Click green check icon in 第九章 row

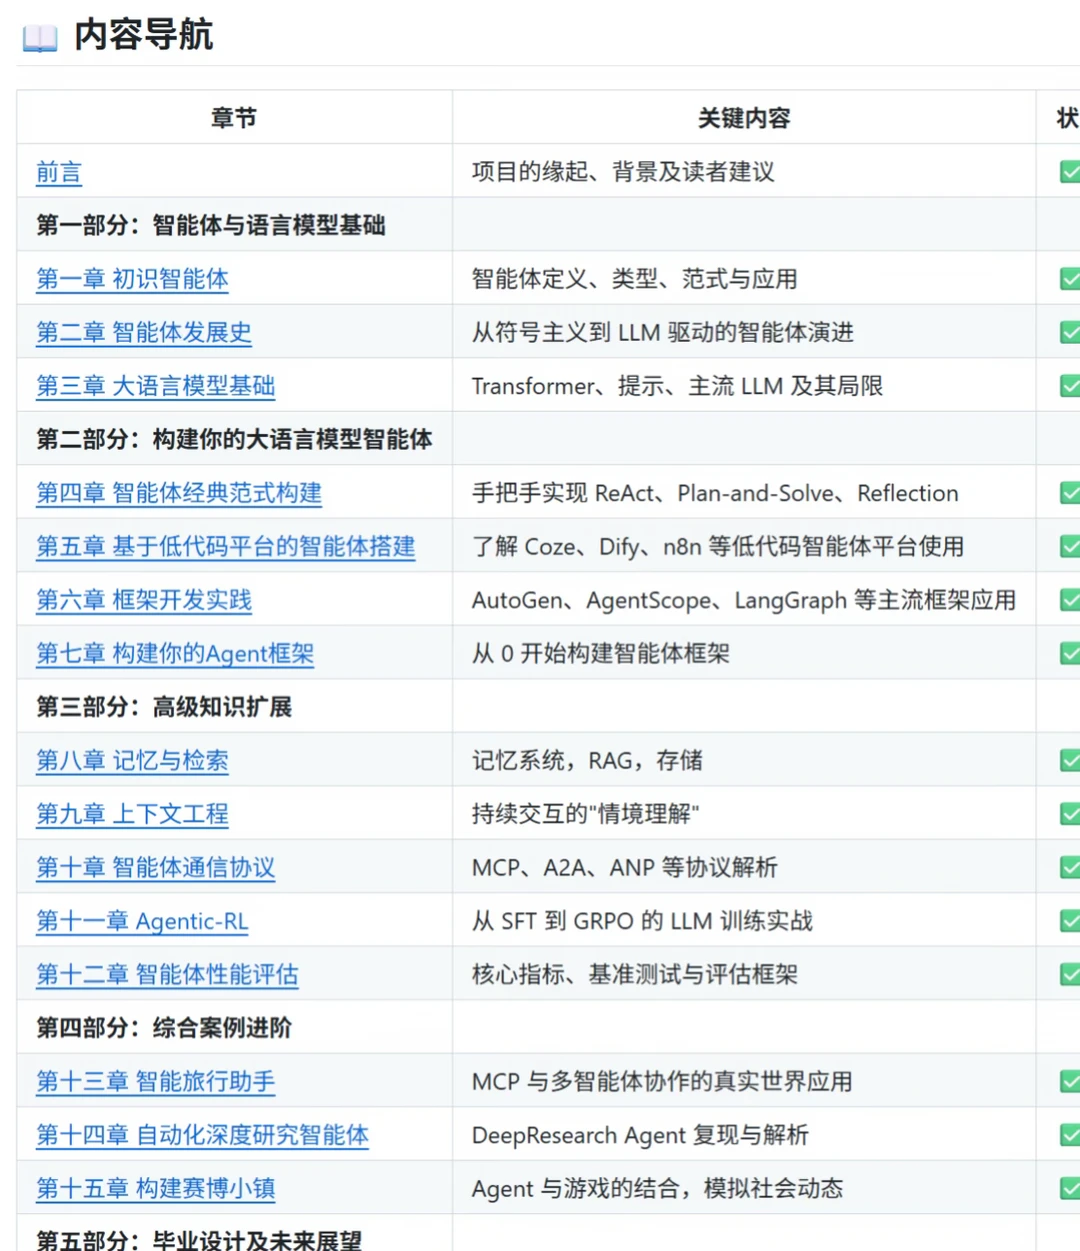coord(1070,814)
